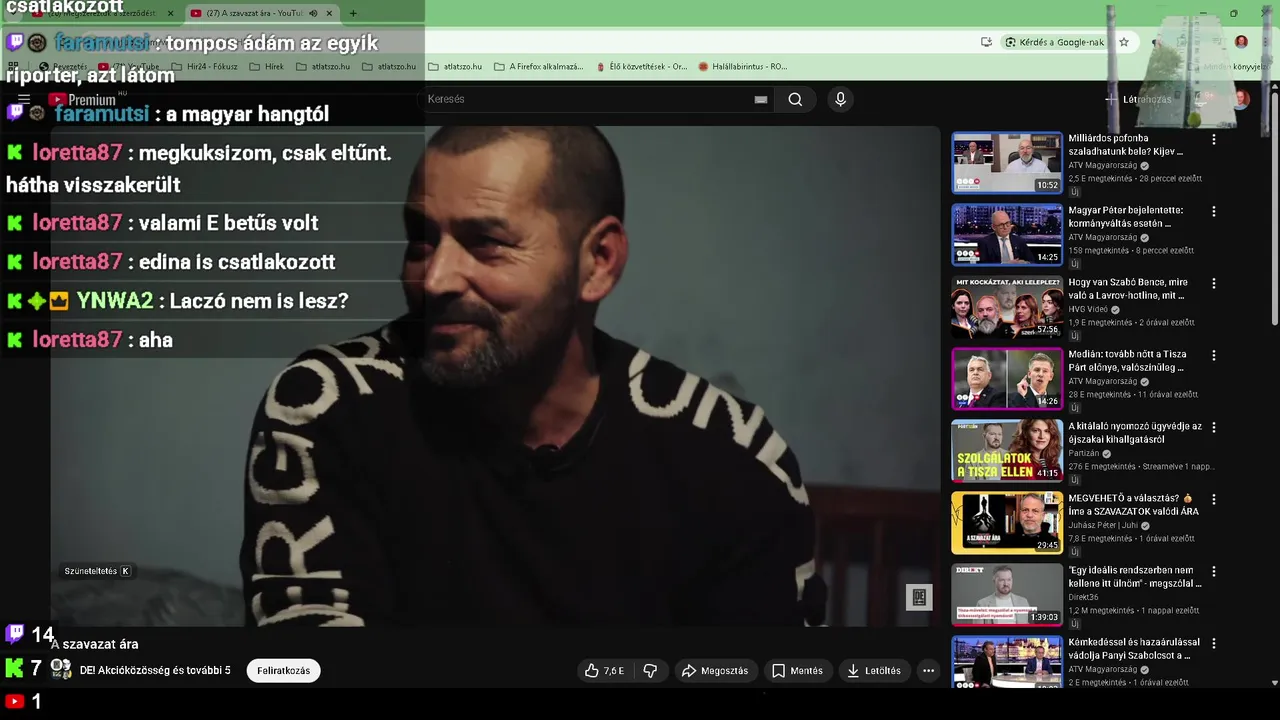Image resolution: width=1280 pixels, height=720 pixels.
Task: Pause the playing video in the player
Action: [495, 375]
